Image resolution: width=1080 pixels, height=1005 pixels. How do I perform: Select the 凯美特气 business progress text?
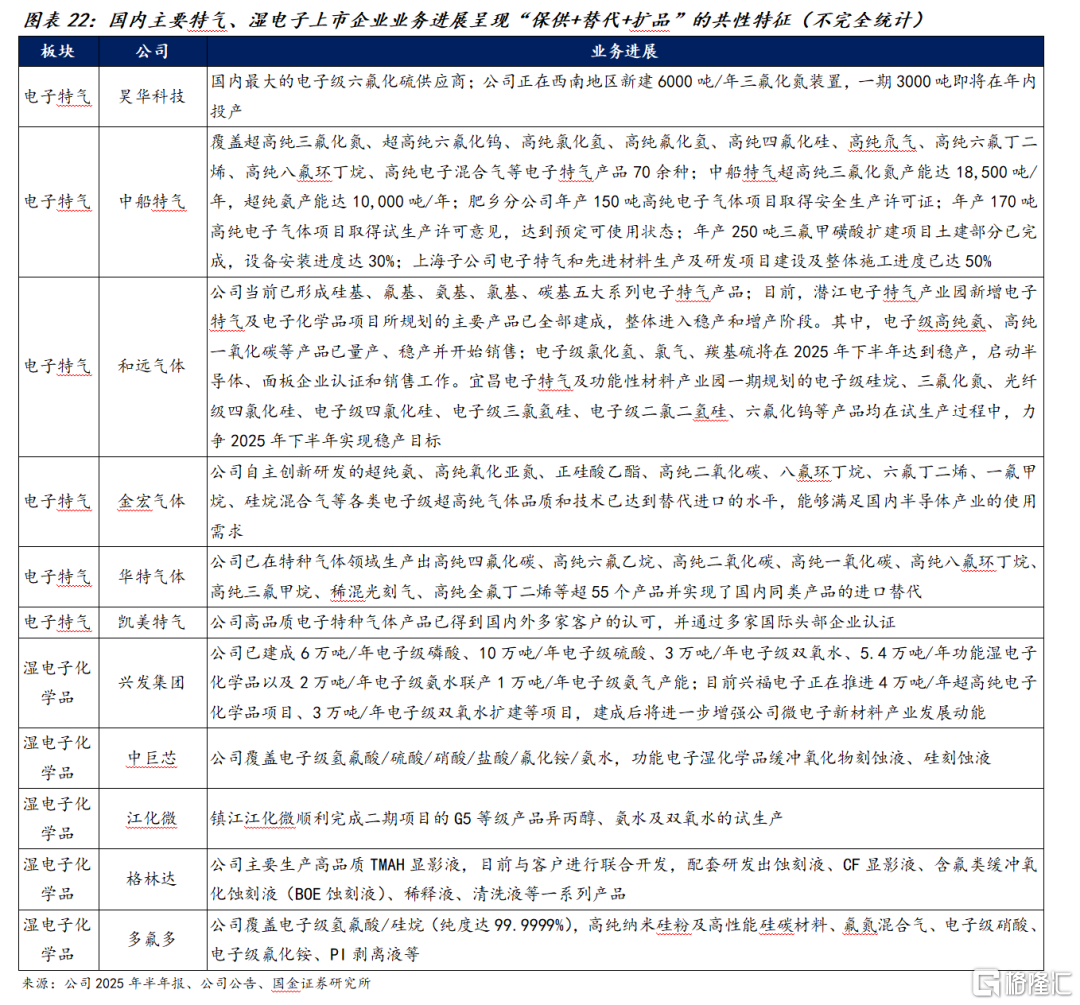click(552, 622)
